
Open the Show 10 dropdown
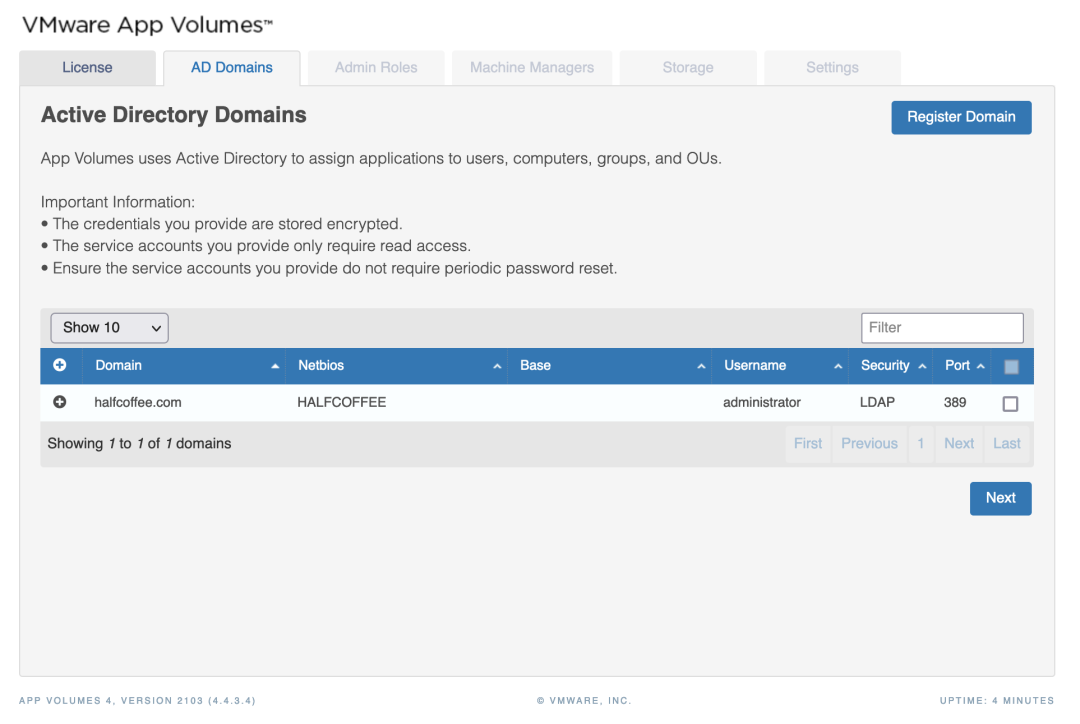coord(110,328)
